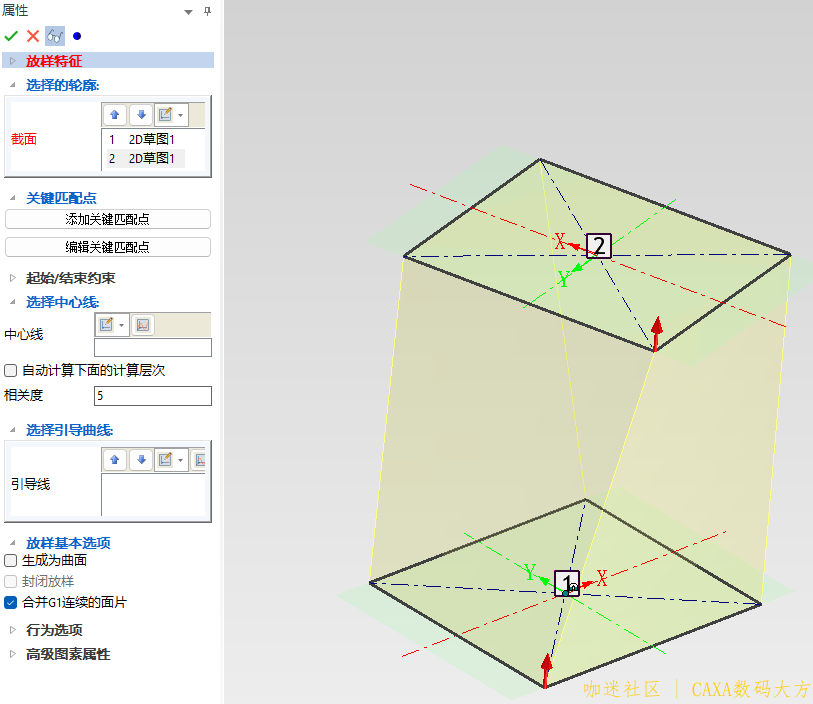Viewport: 813px width, 704px height.
Task: Expand the 起始/结束约束 section
Action: 13,278
